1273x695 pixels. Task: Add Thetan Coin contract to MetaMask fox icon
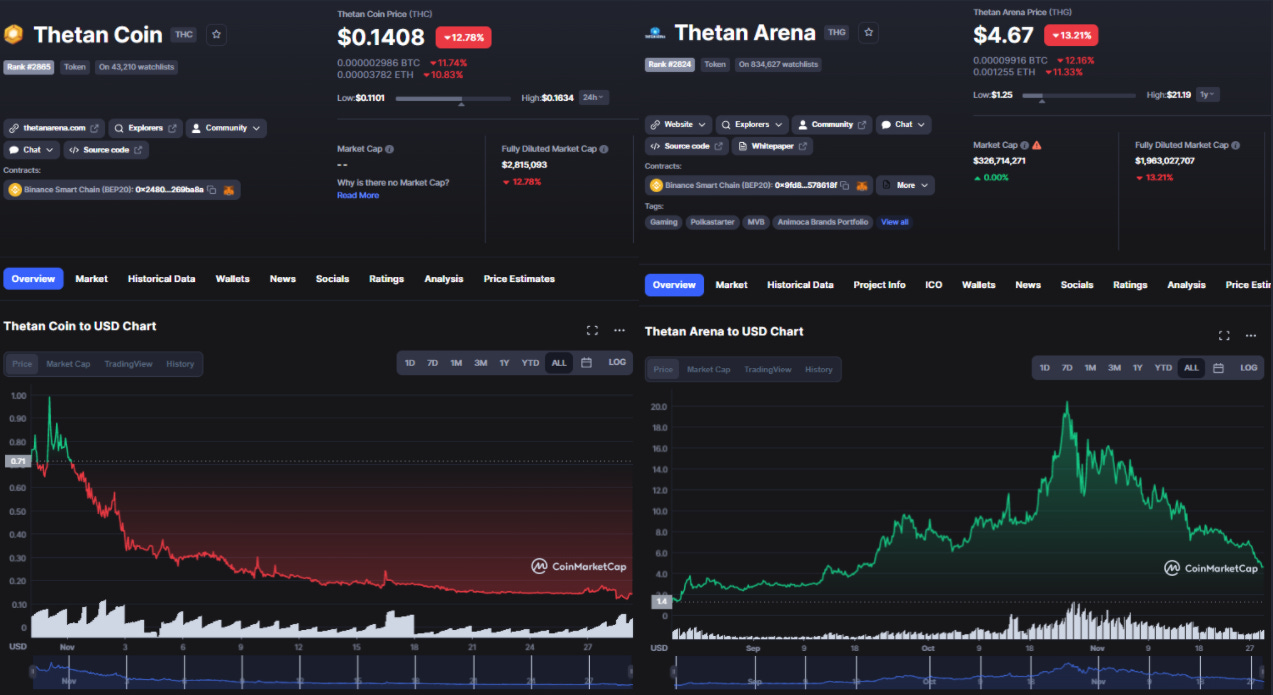click(x=228, y=189)
